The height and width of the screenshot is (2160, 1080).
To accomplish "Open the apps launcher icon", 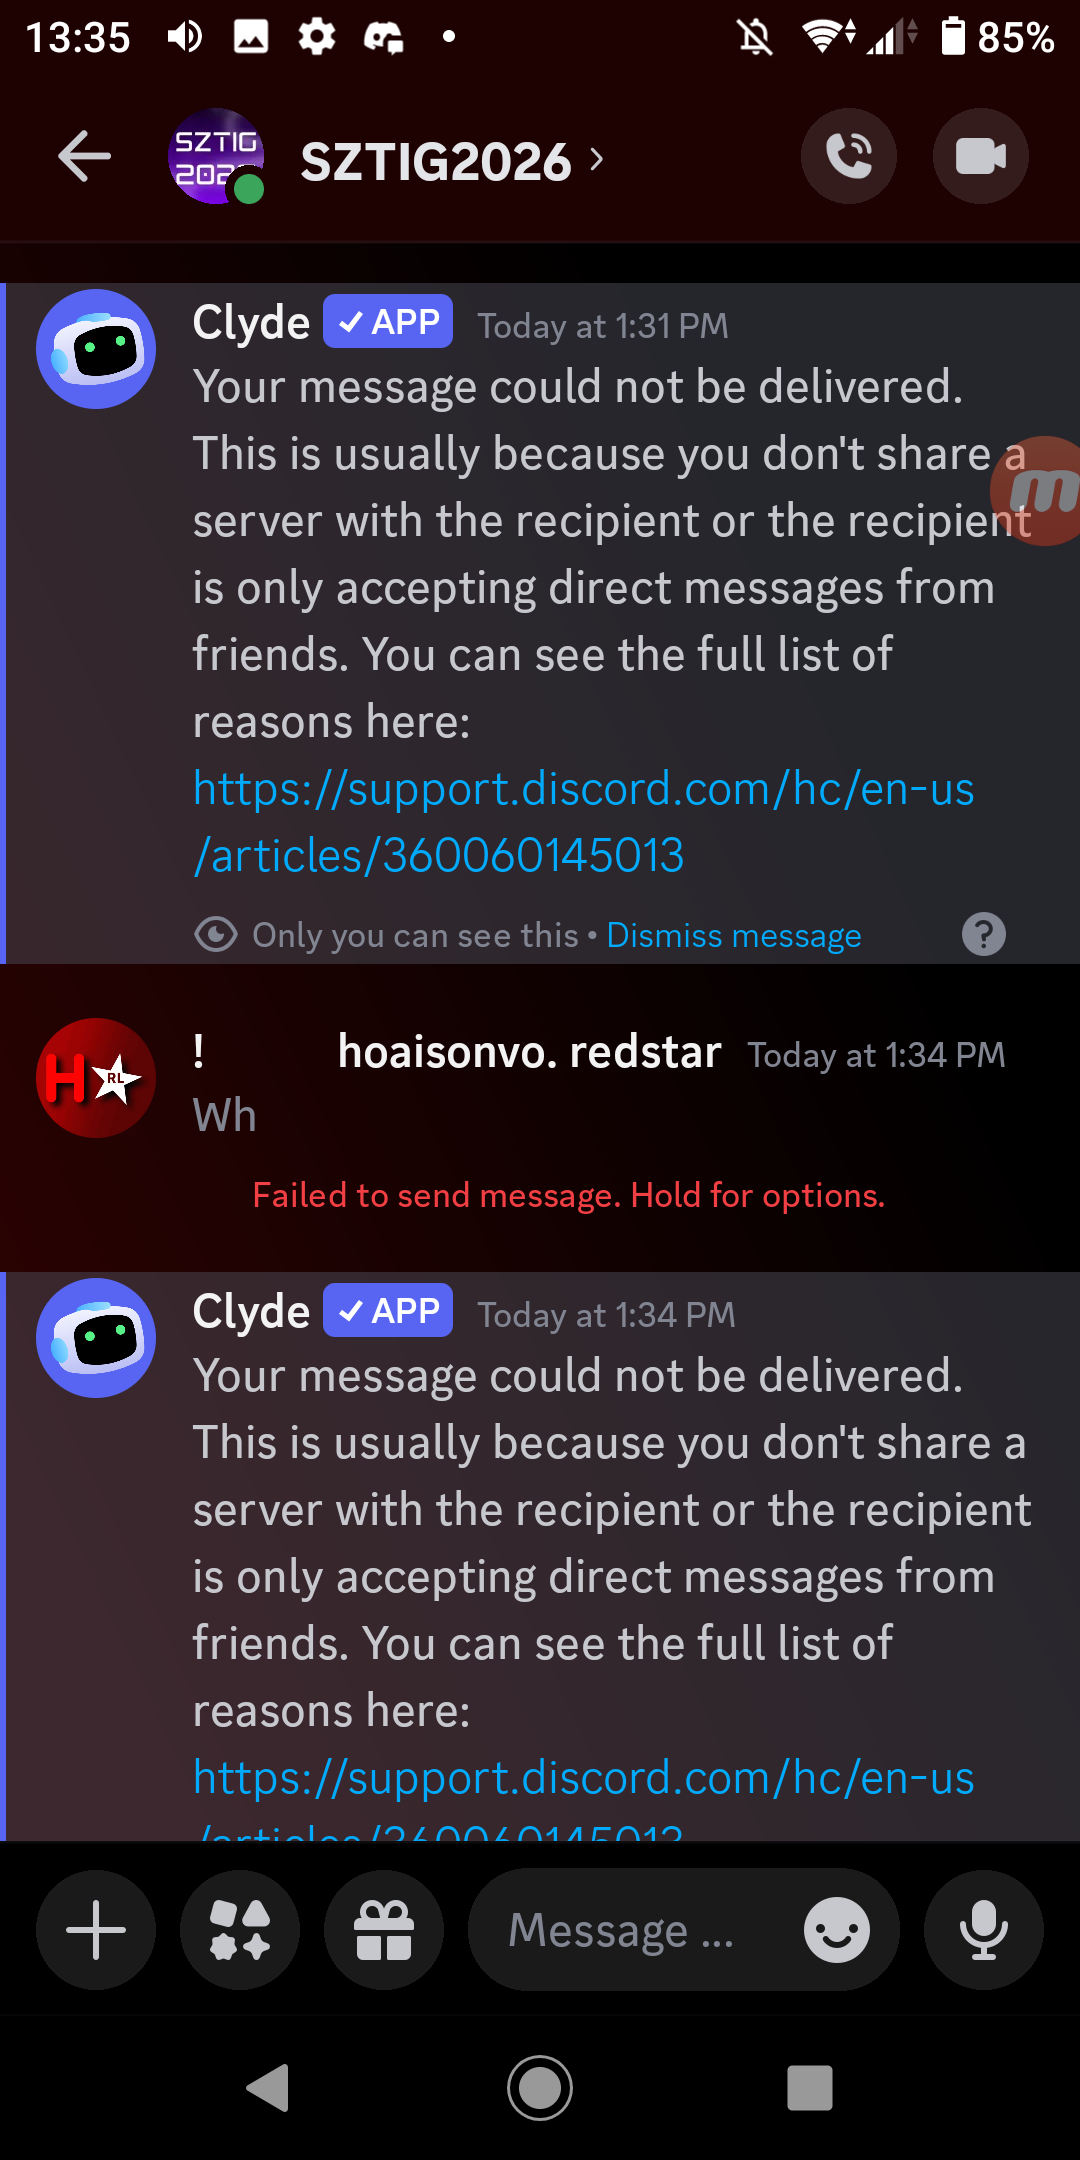I will pos(240,1929).
